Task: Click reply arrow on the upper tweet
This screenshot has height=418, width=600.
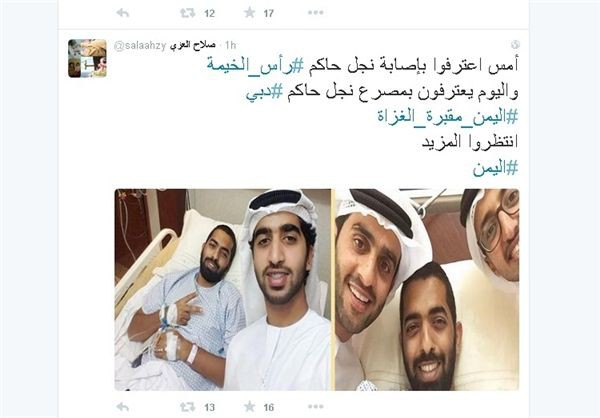Action: point(122,13)
